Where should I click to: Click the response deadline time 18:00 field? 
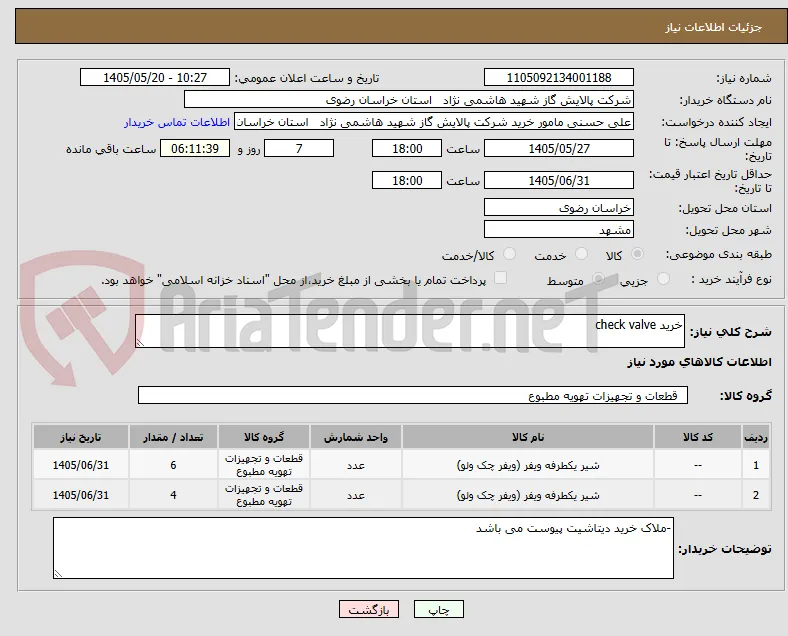(x=407, y=149)
